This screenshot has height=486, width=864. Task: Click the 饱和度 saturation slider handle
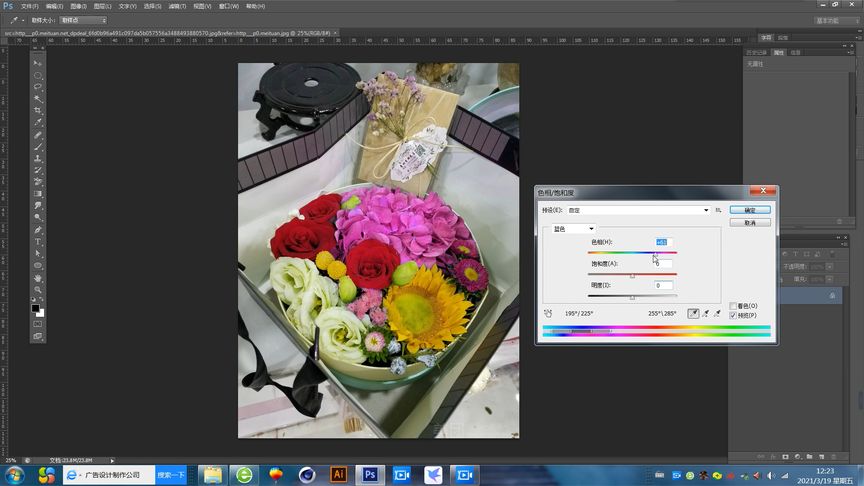(632, 276)
